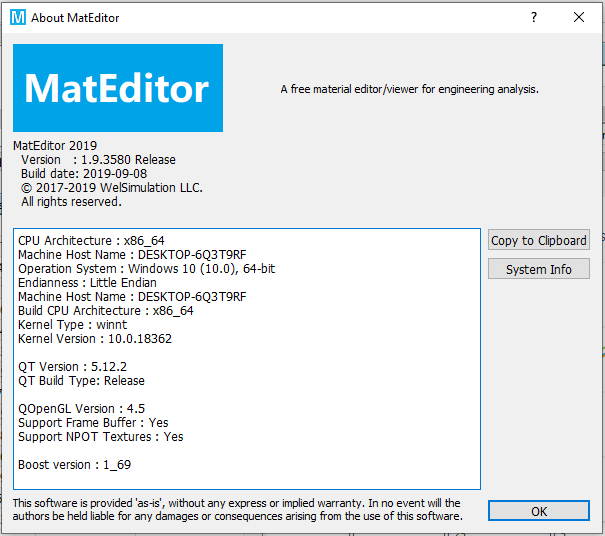605x536 pixels.
Task: Copy system details to clipboard
Action: (539, 240)
